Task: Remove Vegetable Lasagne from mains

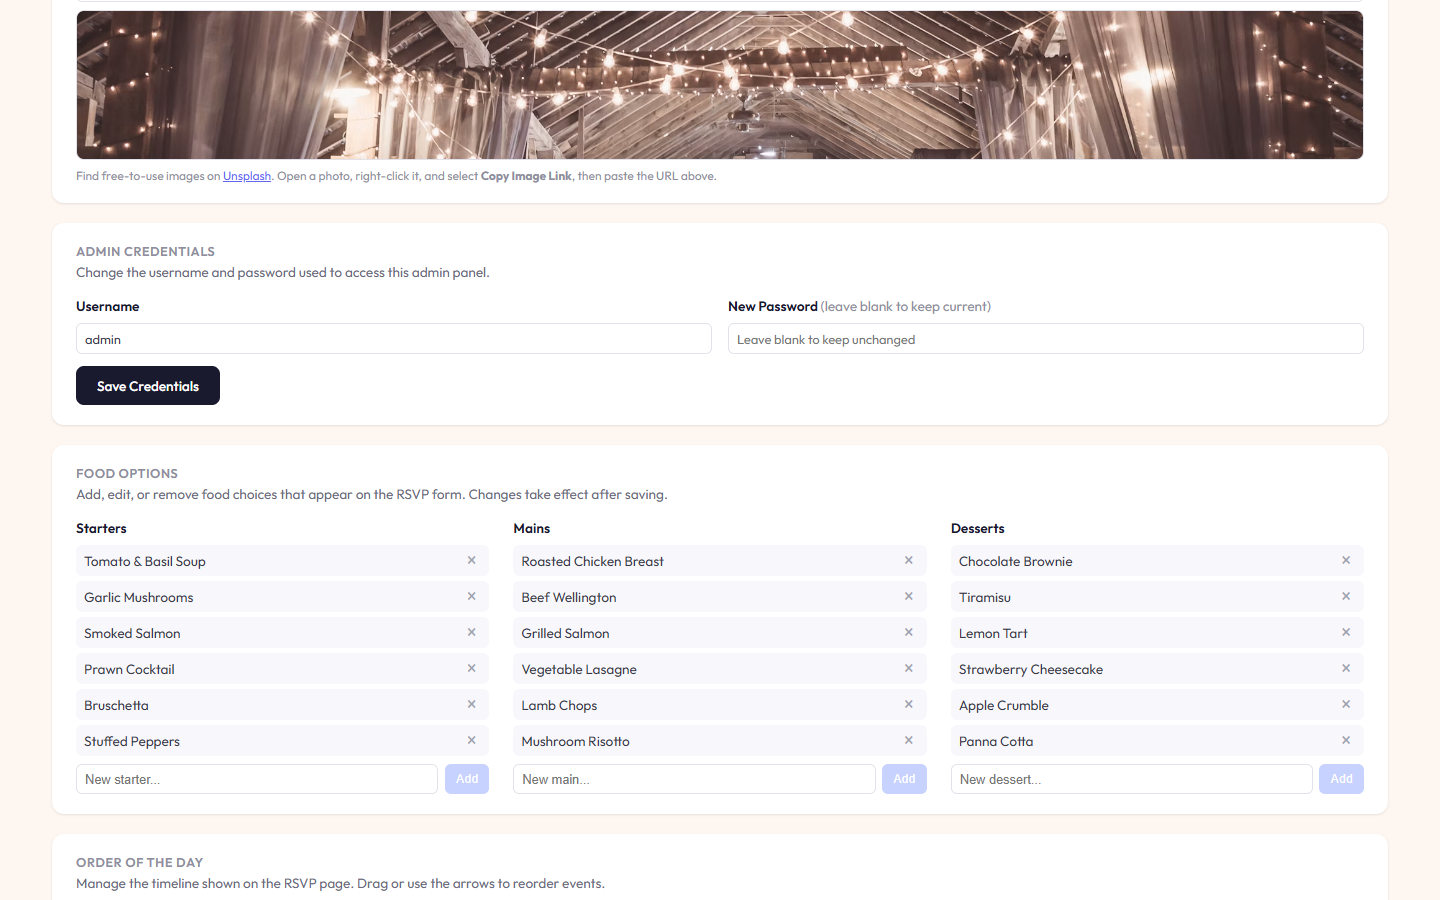Action: 909,668
